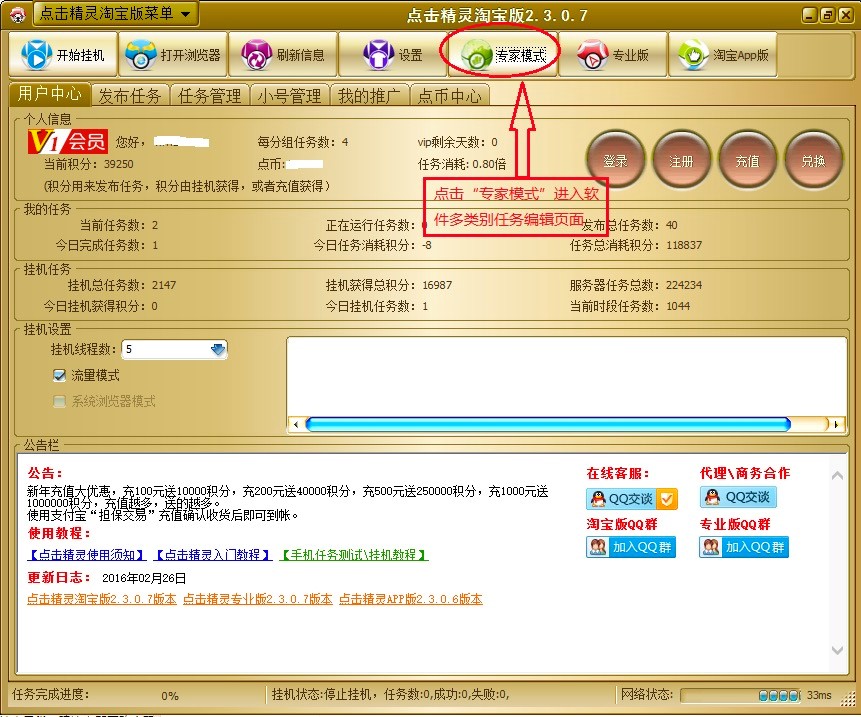The image size is (861, 717).
Task: Click the round 充值 button
Action: tap(747, 160)
